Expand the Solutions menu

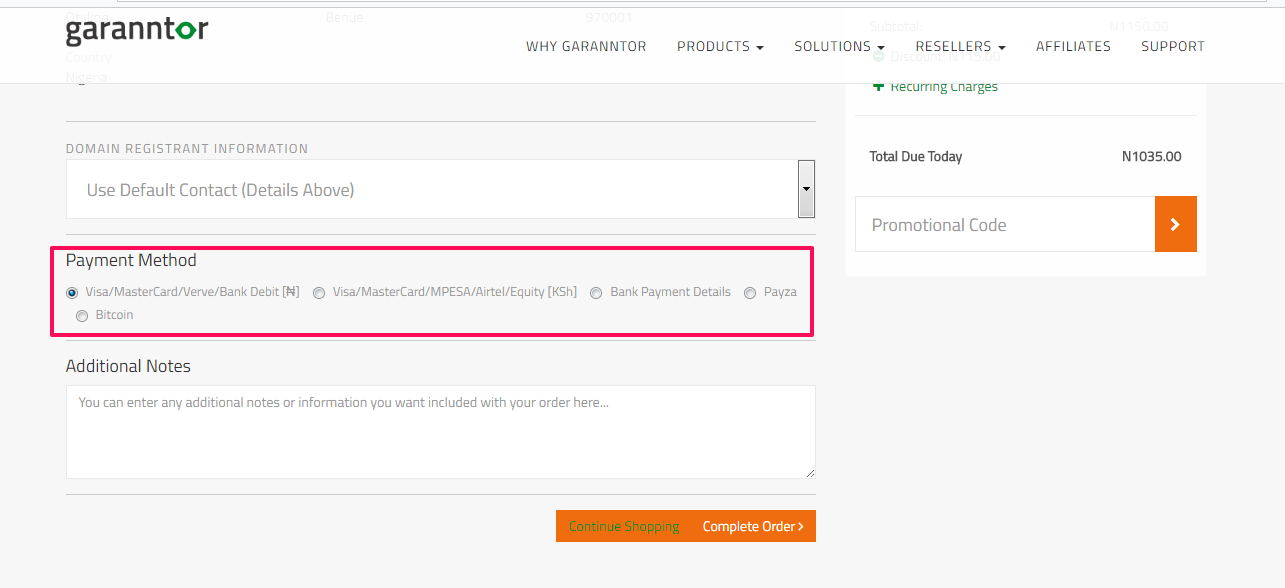(x=839, y=46)
